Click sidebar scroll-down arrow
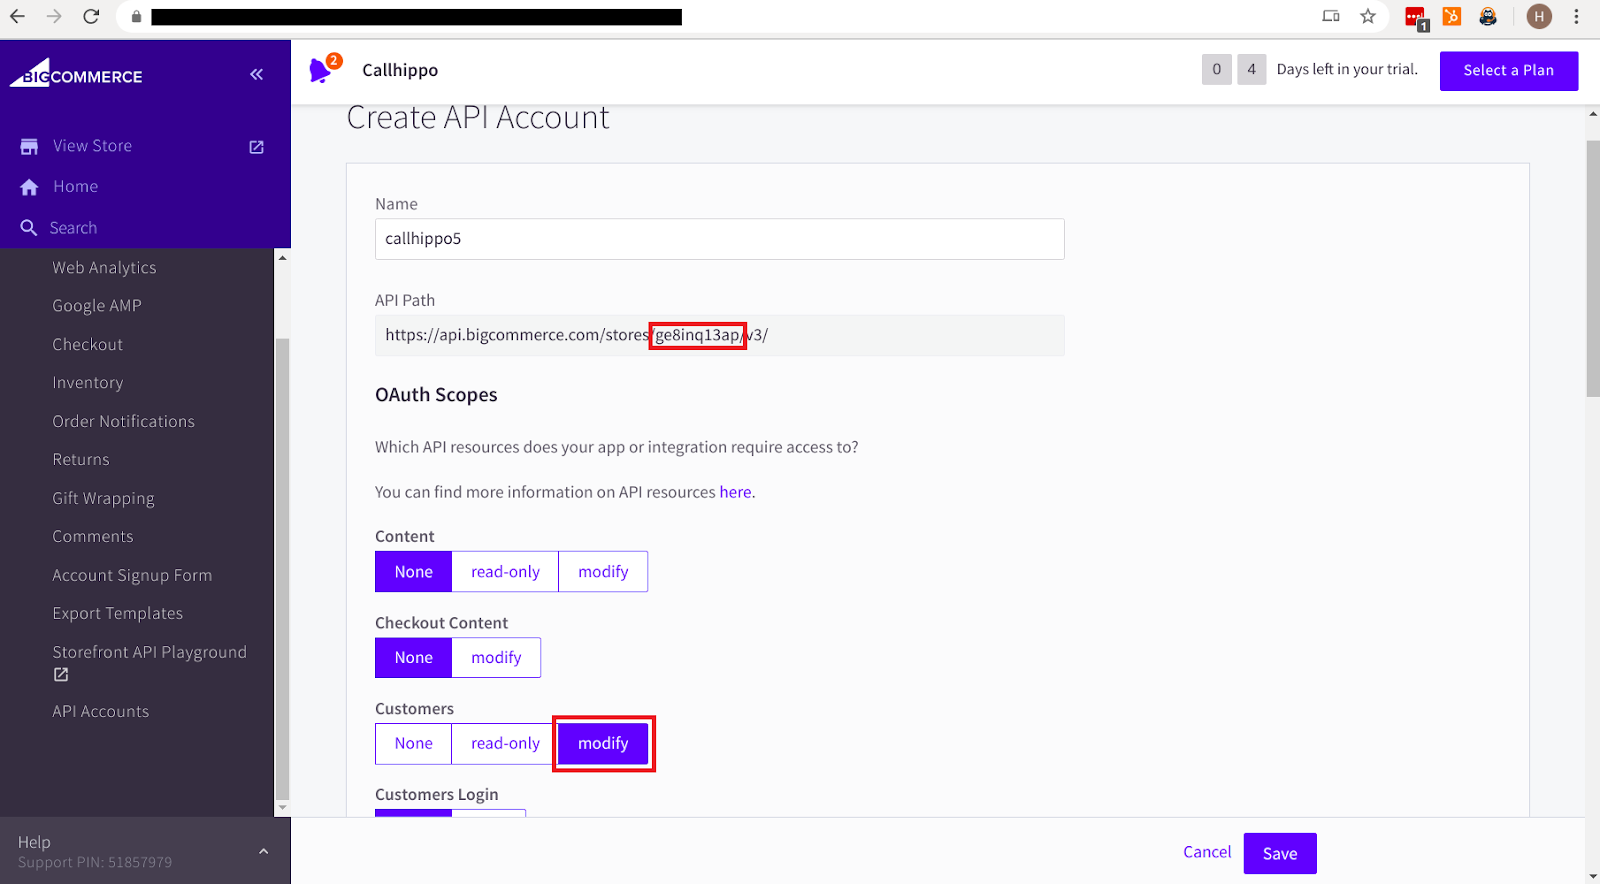This screenshot has width=1600, height=884. (282, 807)
